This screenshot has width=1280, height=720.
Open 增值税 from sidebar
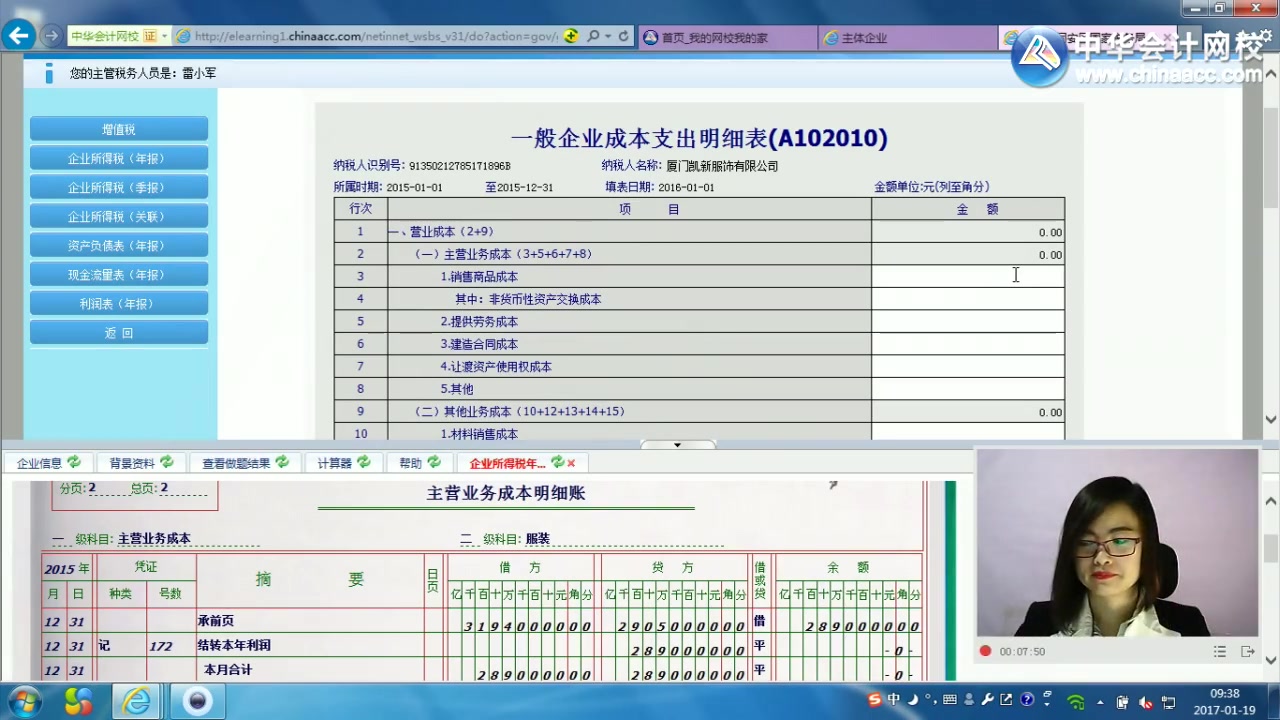pos(119,129)
